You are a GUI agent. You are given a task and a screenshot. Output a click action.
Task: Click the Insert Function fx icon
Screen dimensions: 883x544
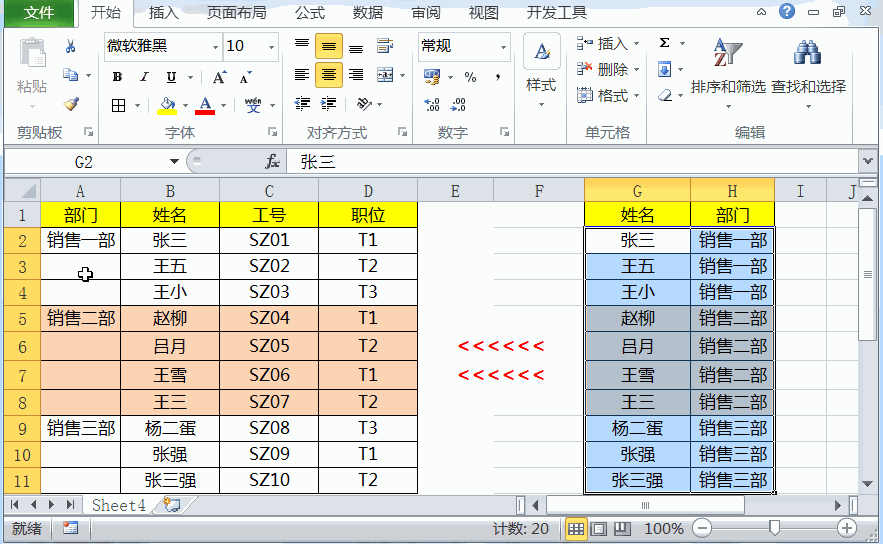click(x=273, y=162)
